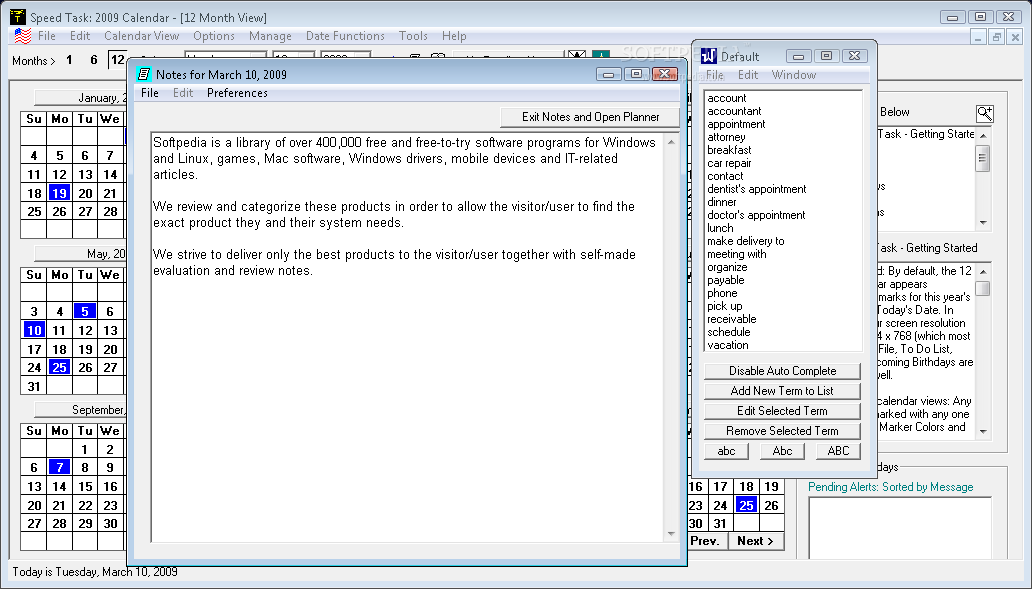Viewport: 1032px width, 589px height.
Task: Open the Date Functions menu
Action: 345,36
